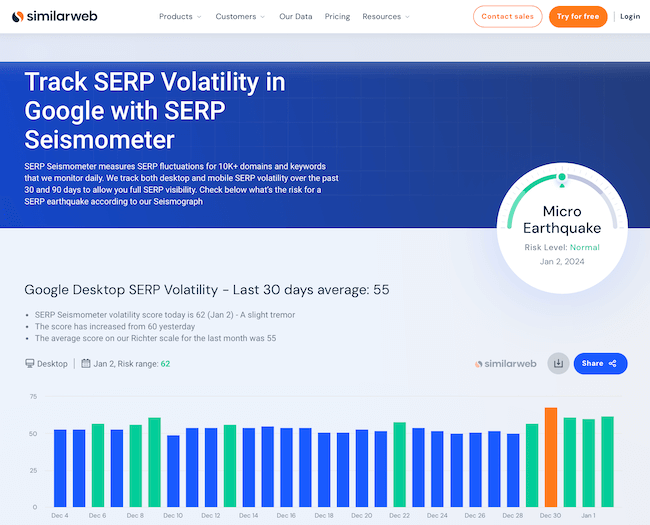
Task: Select the green Dec 22 bar
Action: [399, 464]
